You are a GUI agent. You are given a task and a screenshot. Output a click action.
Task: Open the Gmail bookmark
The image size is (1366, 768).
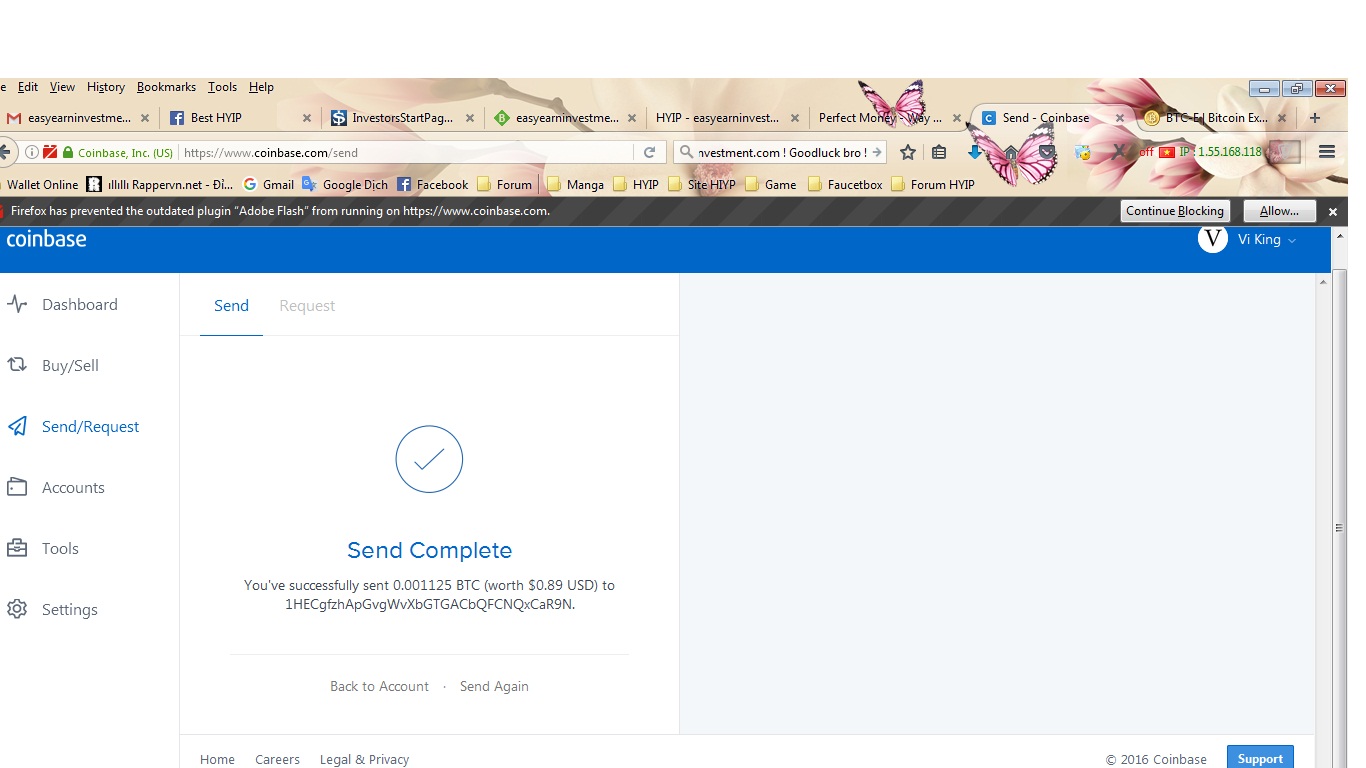point(269,184)
